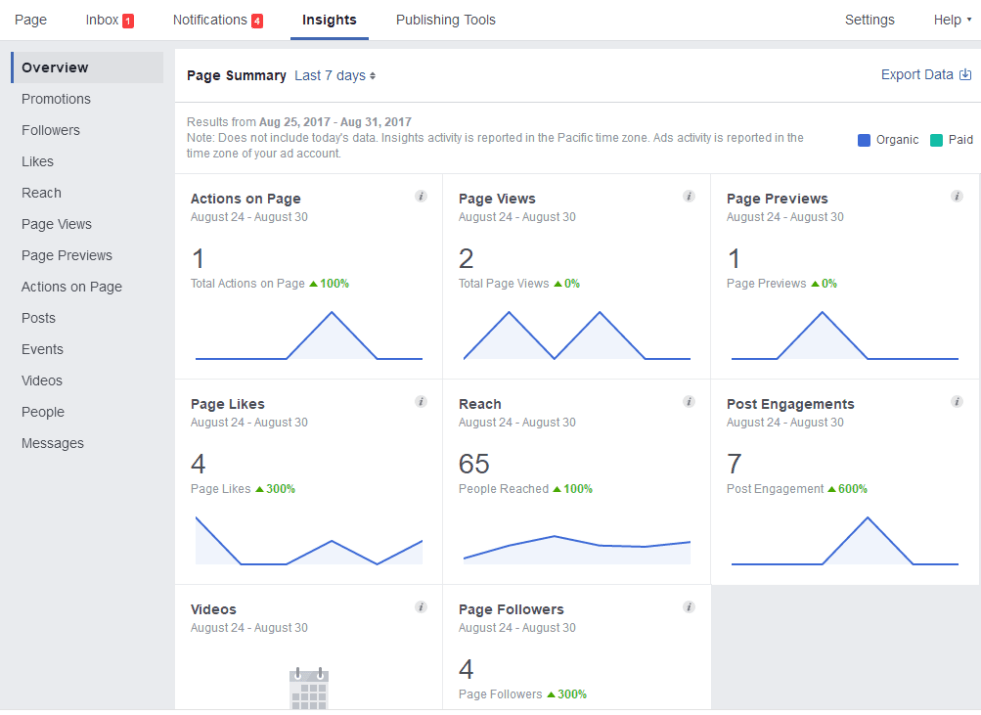Click info icon on Page Views card
This screenshot has width=981, height=715.
tap(689, 197)
